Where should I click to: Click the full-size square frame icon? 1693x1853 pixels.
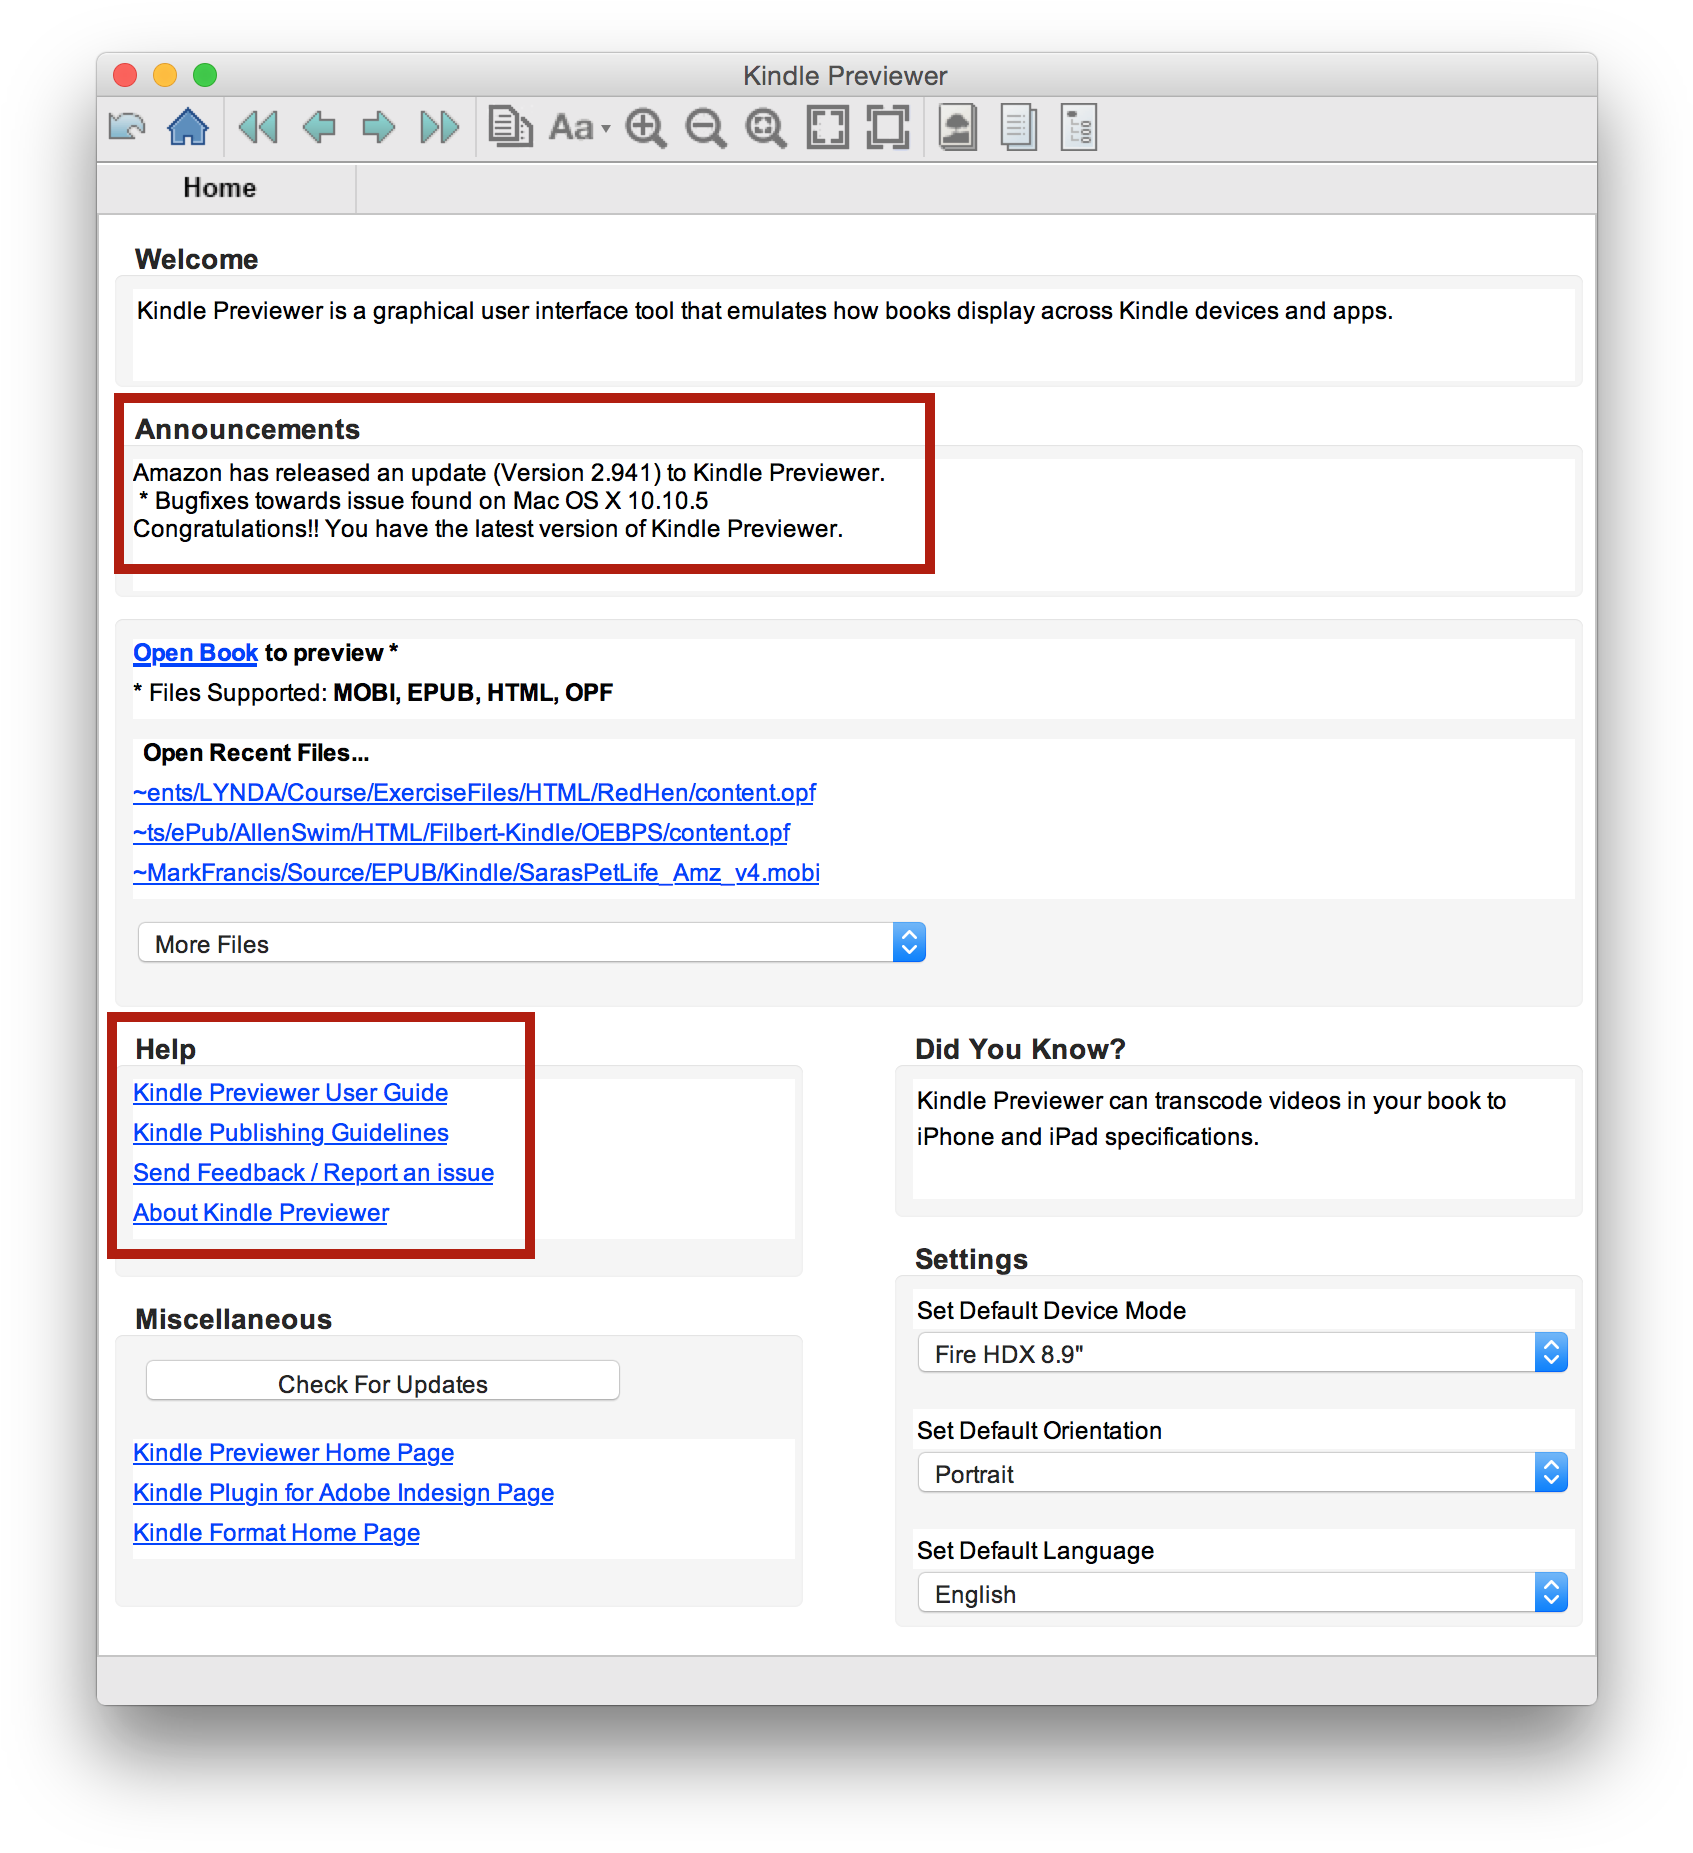[888, 127]
